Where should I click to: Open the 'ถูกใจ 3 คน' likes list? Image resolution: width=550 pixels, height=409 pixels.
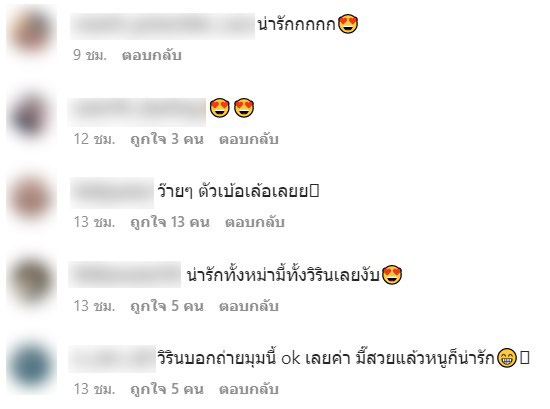(167, 140)
